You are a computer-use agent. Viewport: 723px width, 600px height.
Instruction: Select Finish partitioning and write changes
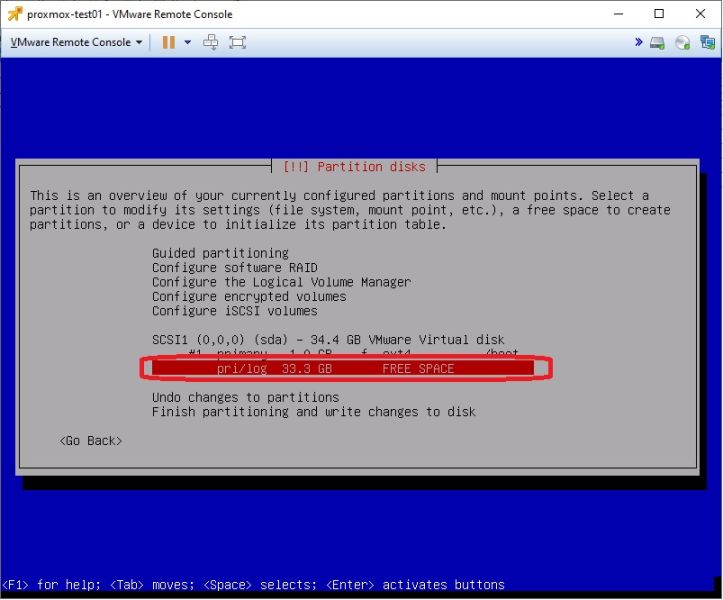click(314, 411)
